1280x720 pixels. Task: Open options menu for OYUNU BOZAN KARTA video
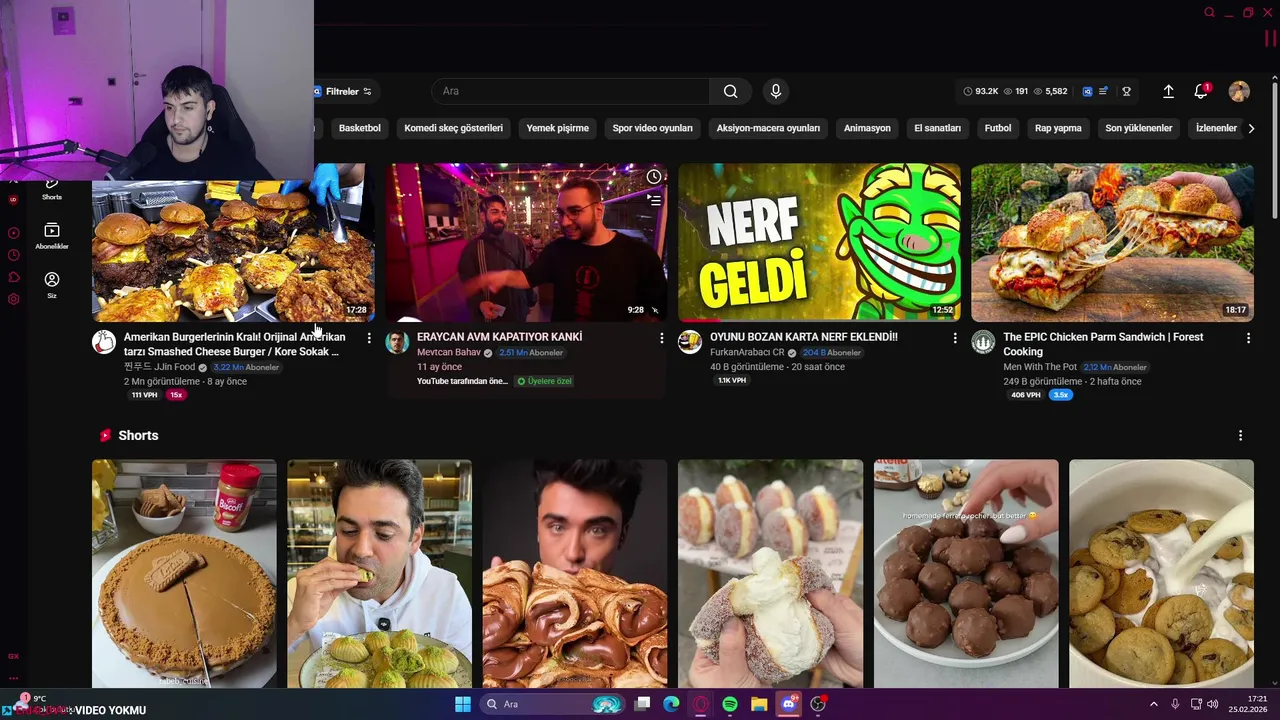pos(954,338)
